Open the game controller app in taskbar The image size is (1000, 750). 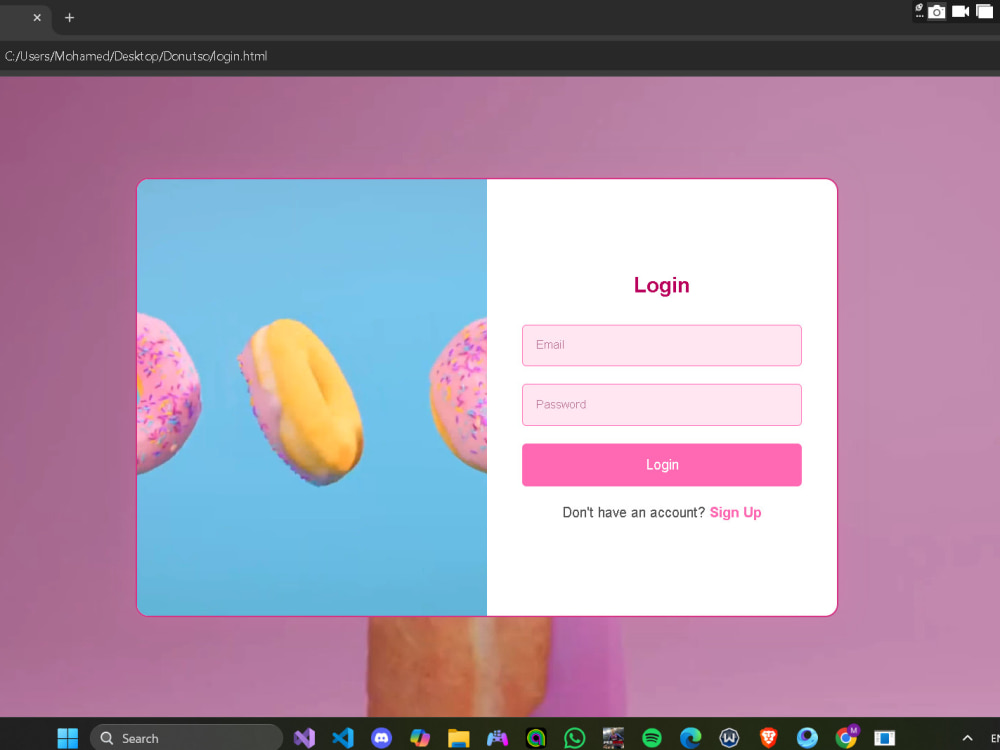coord(497,738)
